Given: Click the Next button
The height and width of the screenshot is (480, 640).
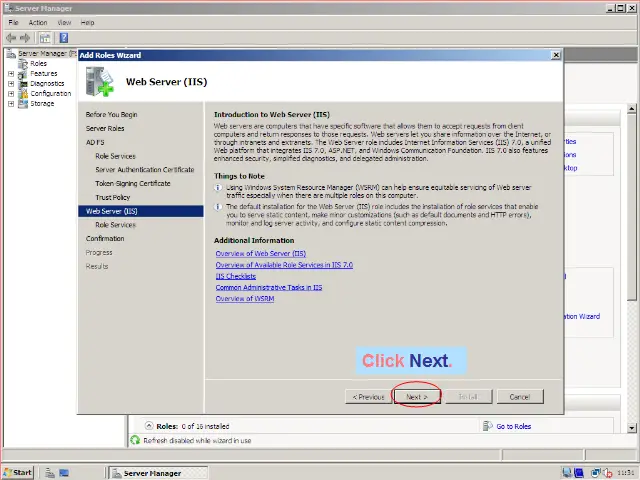Looking at the screenshot, I should click(417, 397).
